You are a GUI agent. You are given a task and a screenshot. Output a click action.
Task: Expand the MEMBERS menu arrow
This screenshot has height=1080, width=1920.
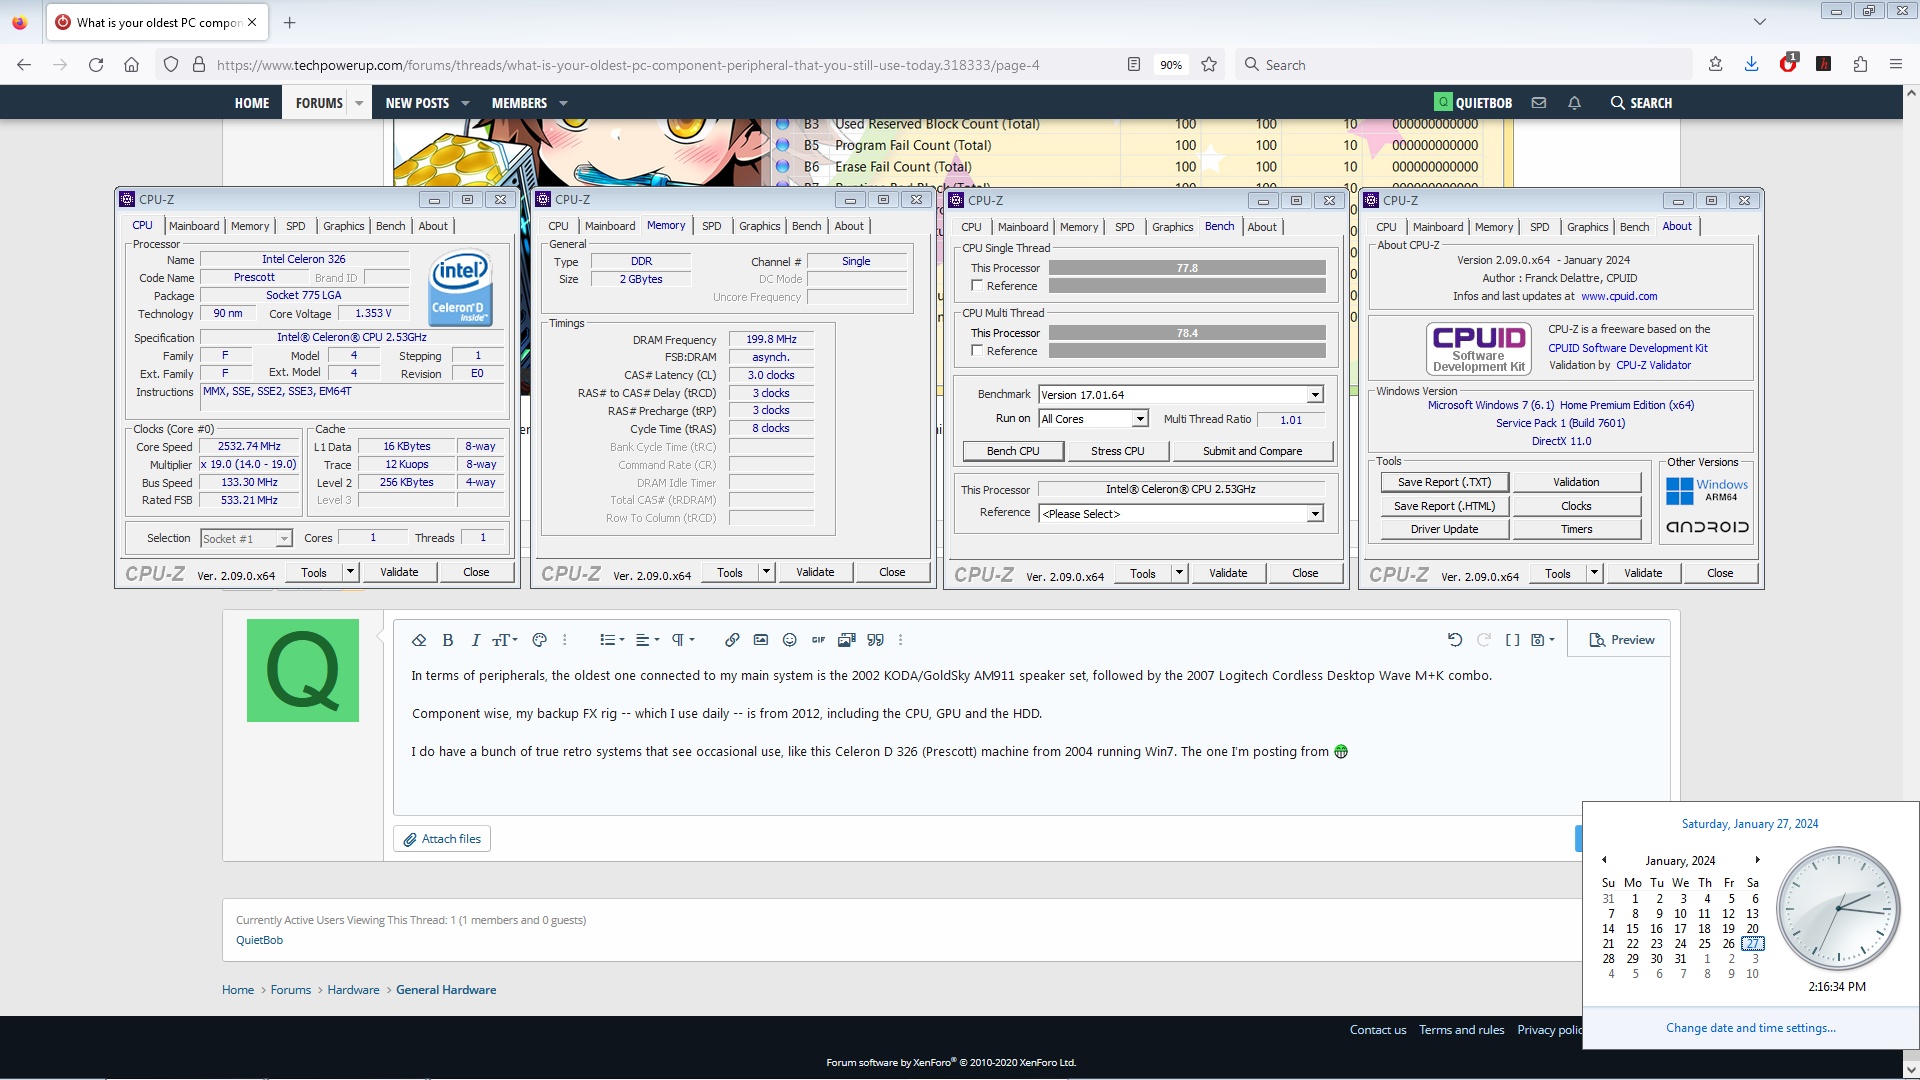(x=563, y=103)
